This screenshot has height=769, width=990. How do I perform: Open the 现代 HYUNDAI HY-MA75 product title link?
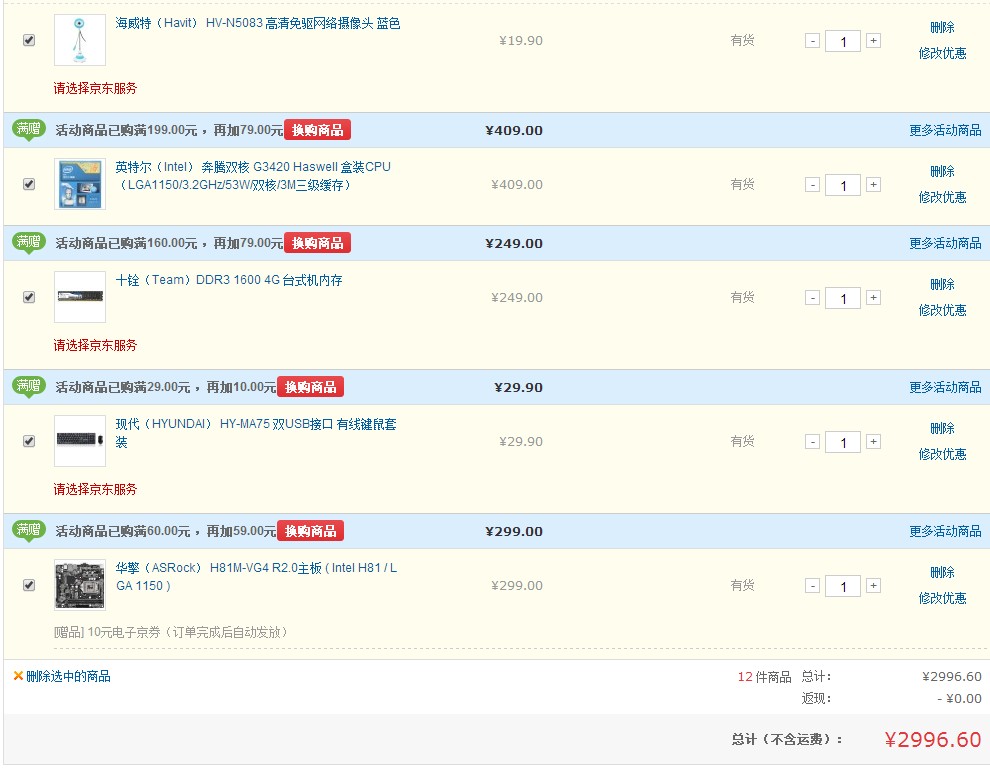pos(256,433)
